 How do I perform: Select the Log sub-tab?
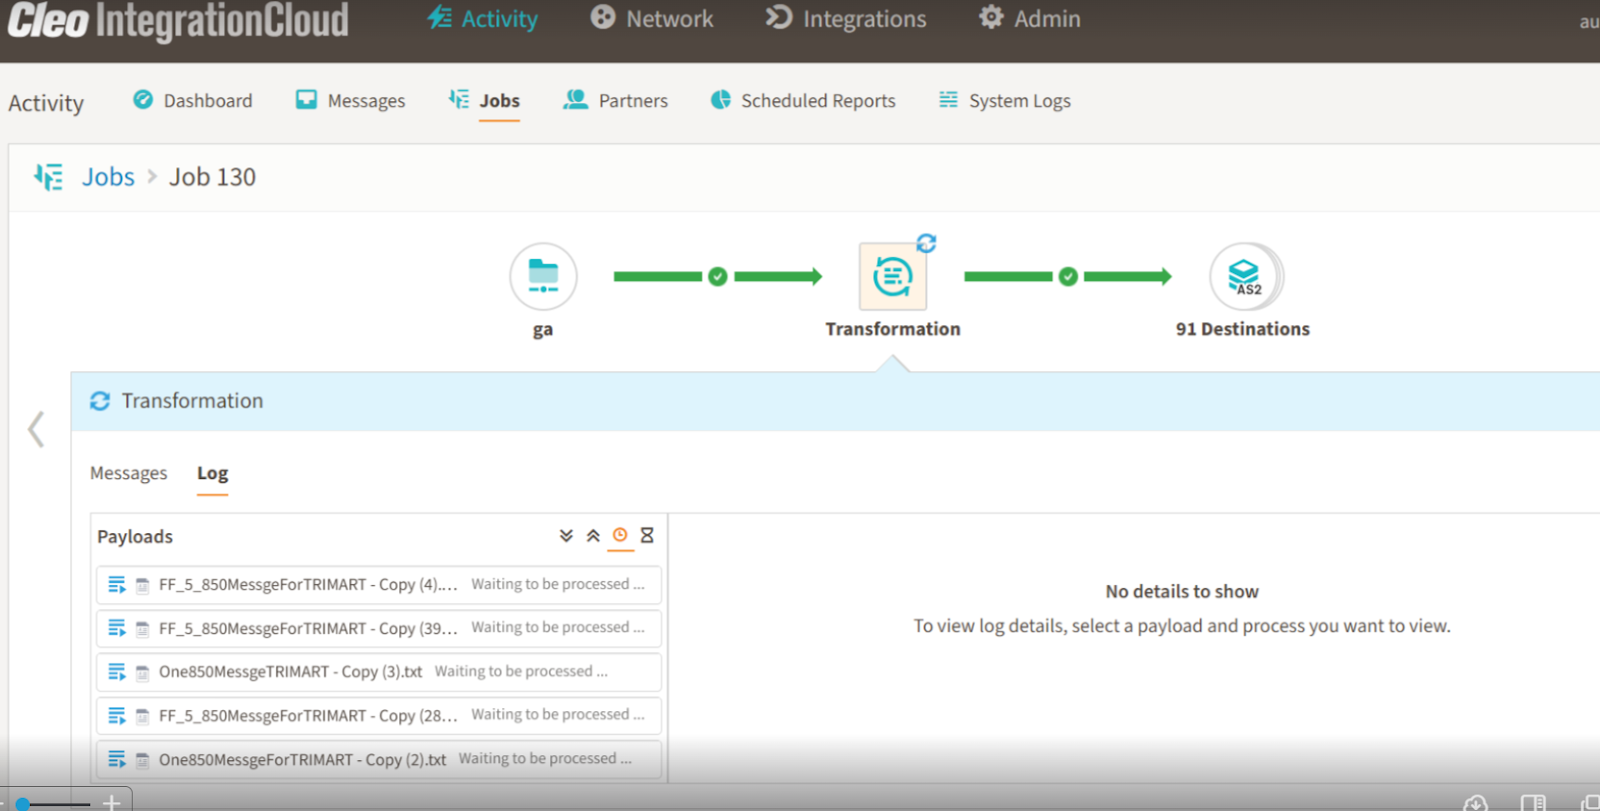[212, 473]
